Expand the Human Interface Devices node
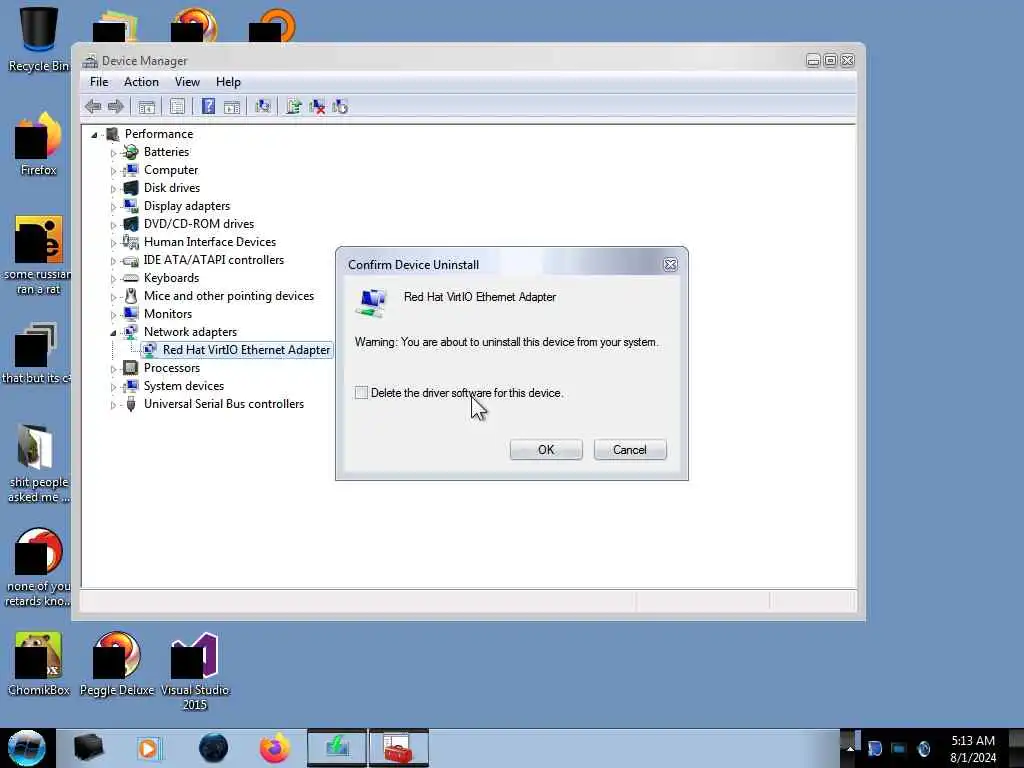This screenshot has height=768, width=1024. [113, 242]
